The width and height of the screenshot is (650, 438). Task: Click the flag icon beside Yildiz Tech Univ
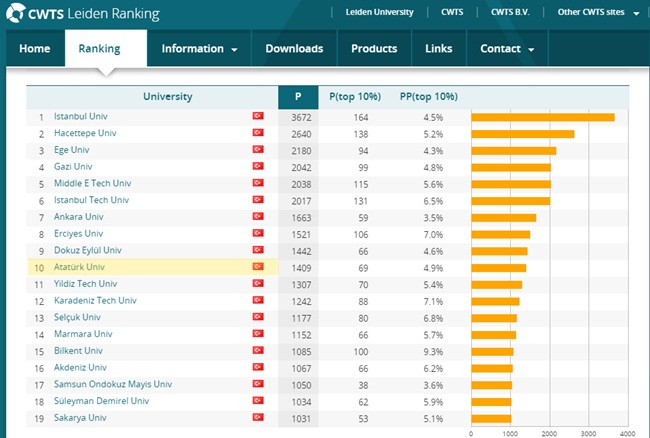[x=258, y=283]
